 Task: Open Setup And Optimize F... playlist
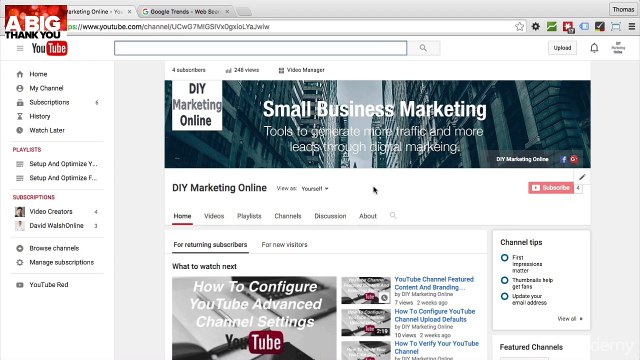point(63,178)
